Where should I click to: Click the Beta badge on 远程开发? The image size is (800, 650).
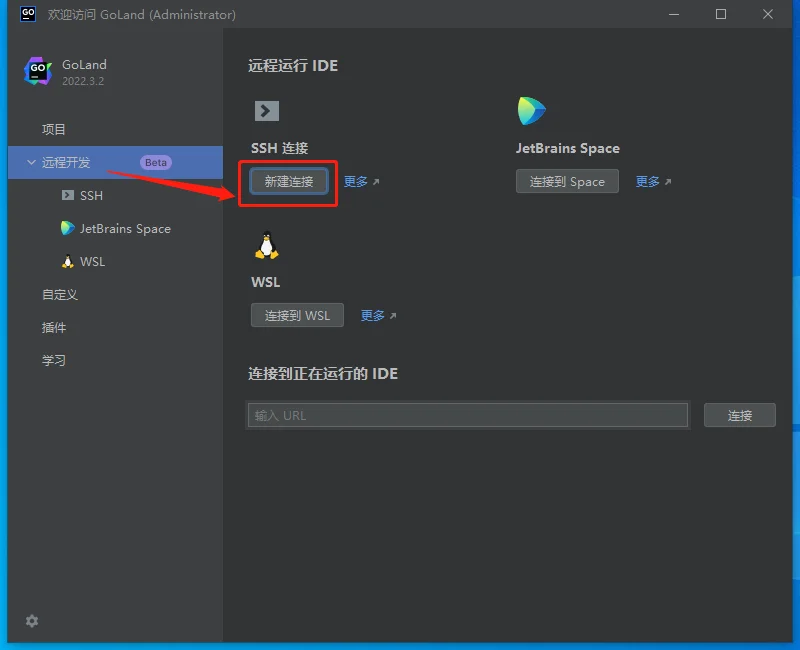point(156,162)
